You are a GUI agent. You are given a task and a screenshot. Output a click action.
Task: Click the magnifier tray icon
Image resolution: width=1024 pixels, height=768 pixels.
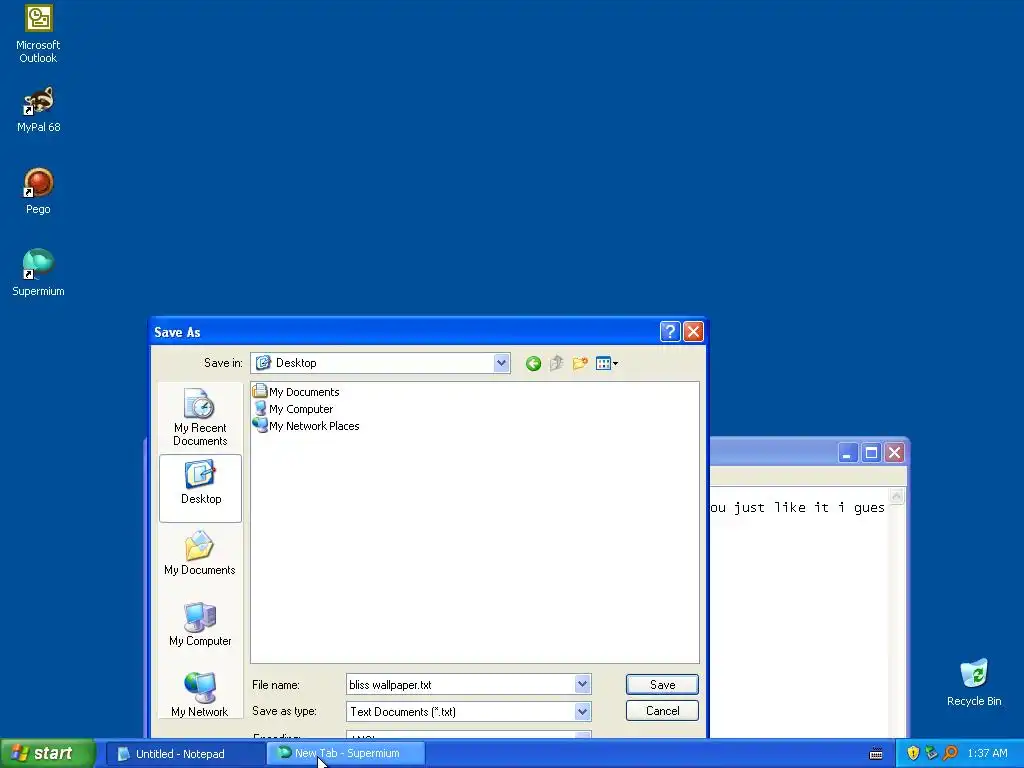tap(950, 754)
